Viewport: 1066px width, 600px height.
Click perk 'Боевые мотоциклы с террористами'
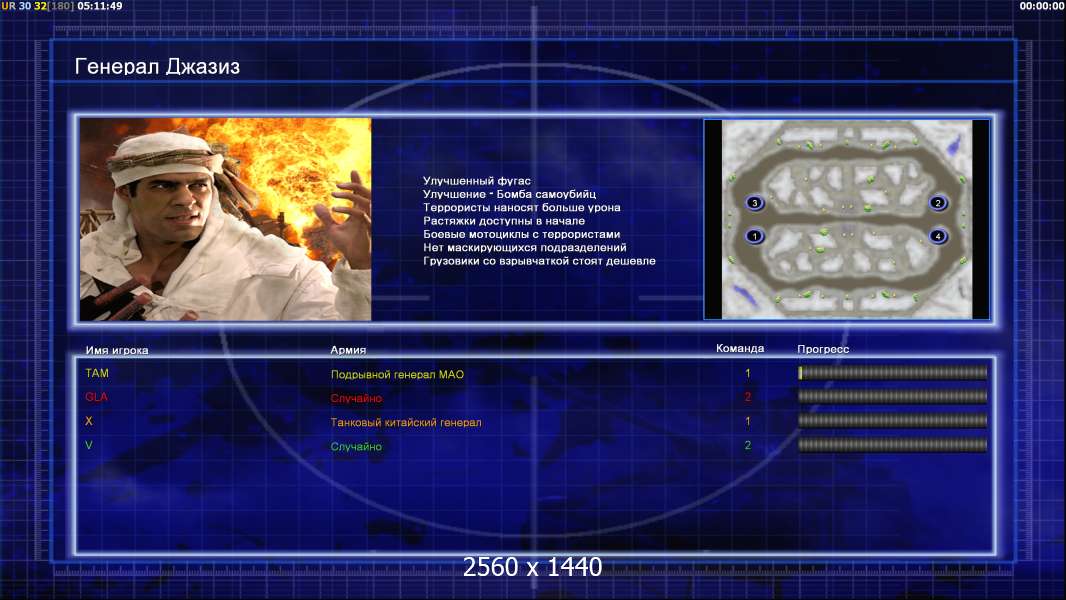coord(521,234)
